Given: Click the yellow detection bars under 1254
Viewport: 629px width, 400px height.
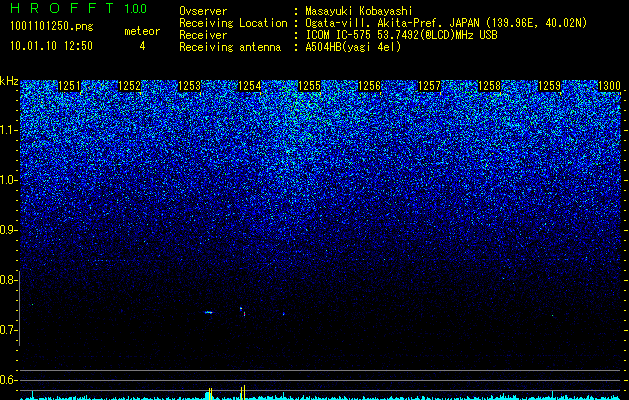Looking at the screenshot, I should (243, 392).
